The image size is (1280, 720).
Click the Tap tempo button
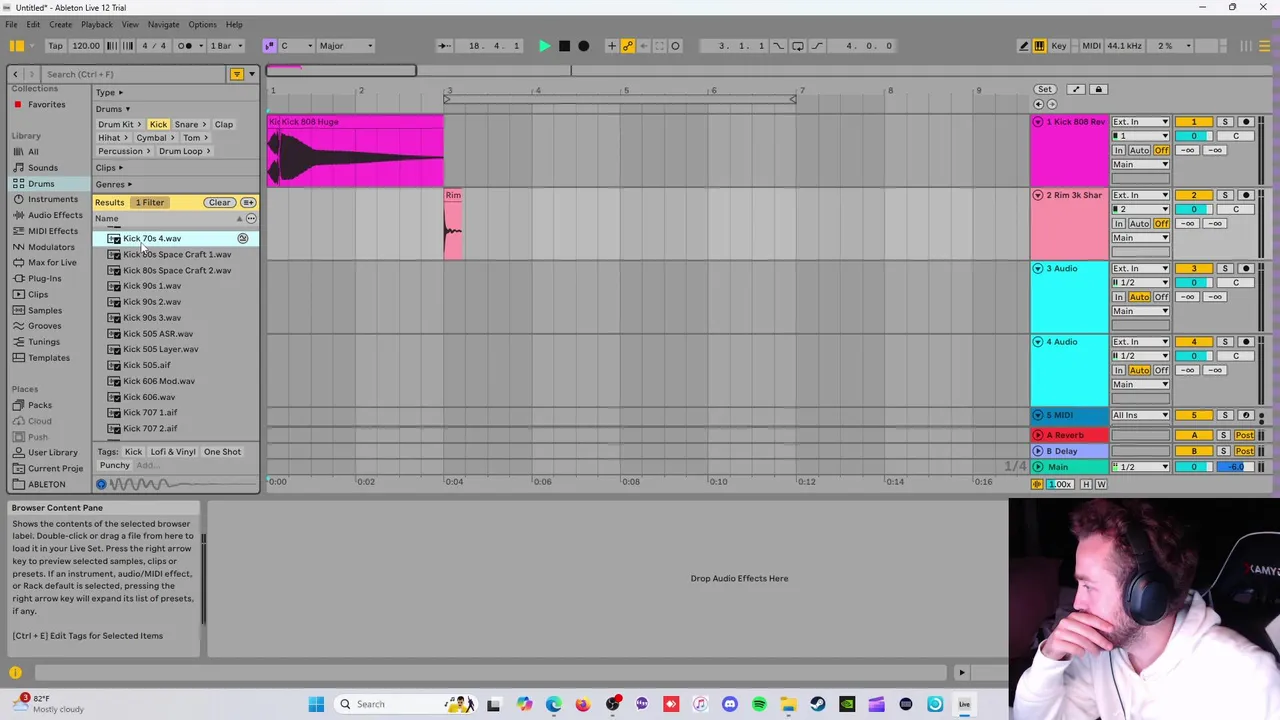pos(55,46)
